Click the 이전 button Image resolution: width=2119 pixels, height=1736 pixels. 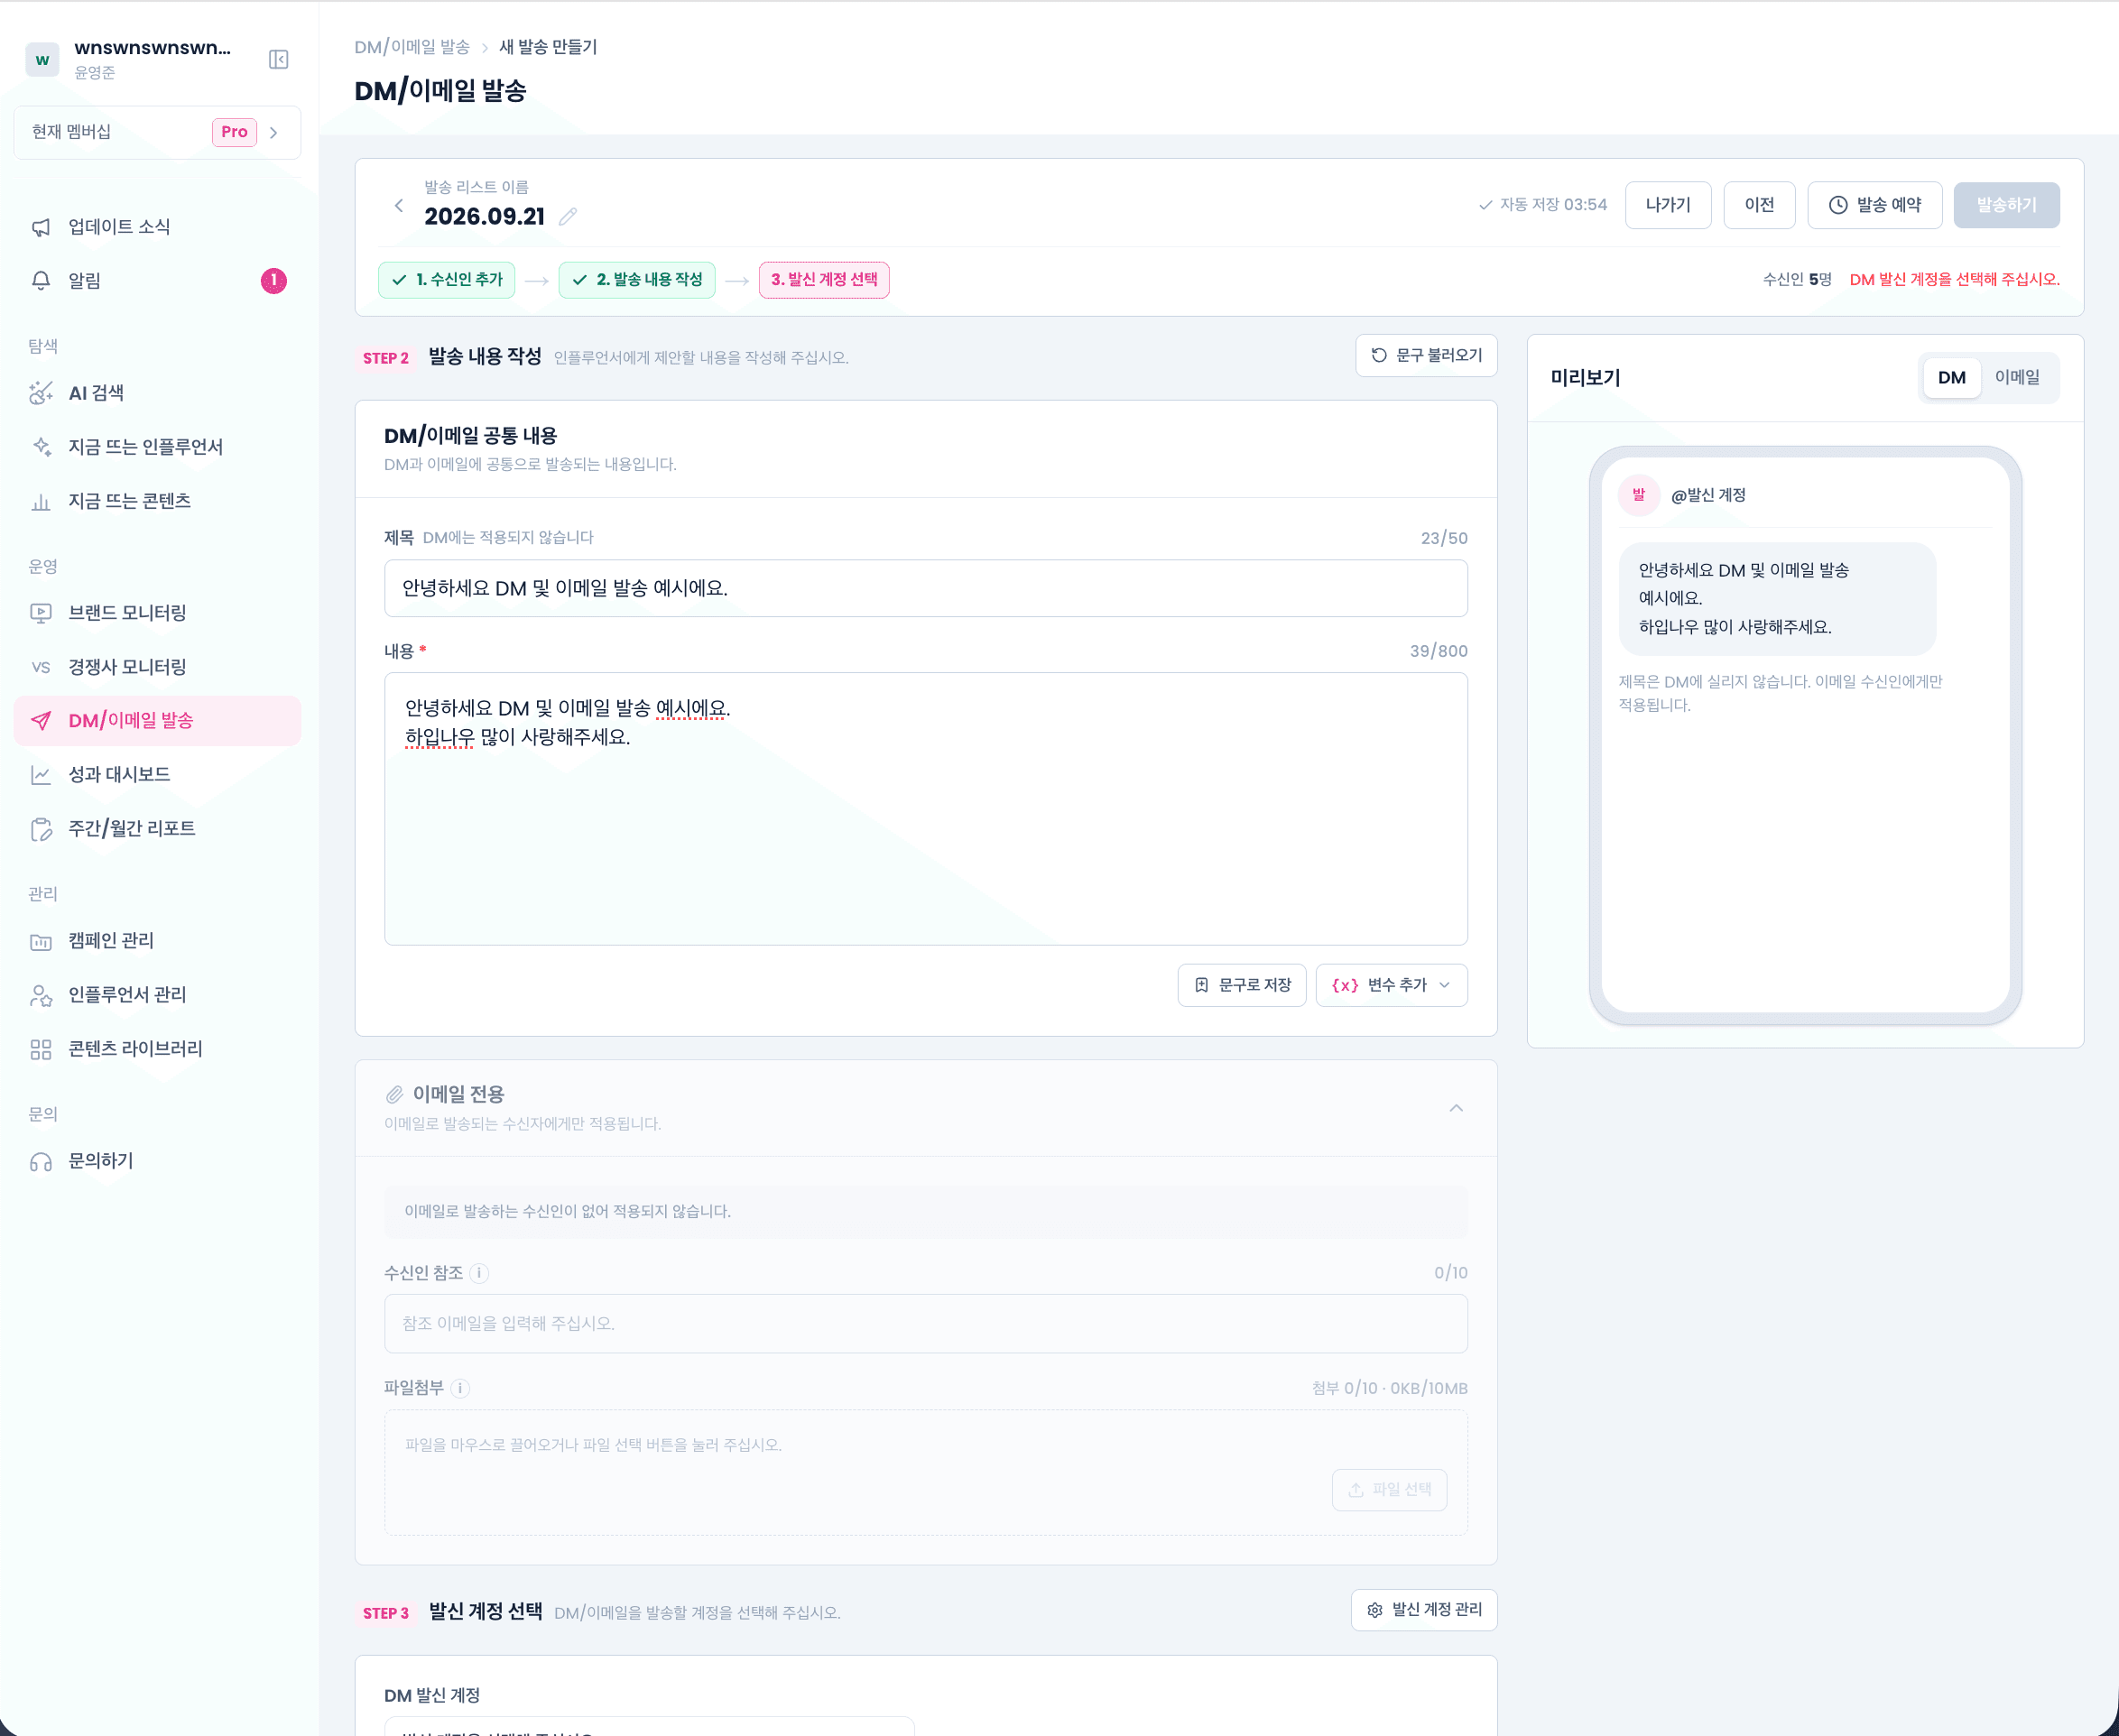click(1759, 205)
